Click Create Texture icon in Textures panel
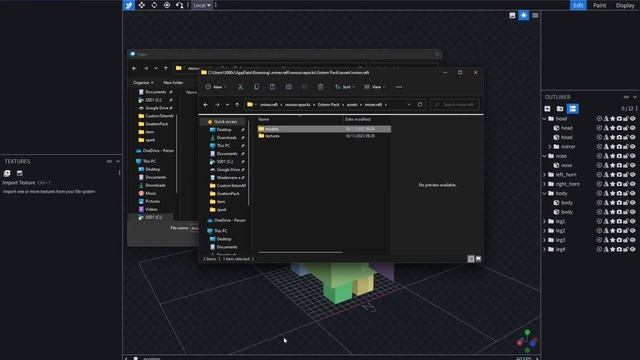Screen dimensions: 640x360 pyautogui.click(x=20, y=173)
